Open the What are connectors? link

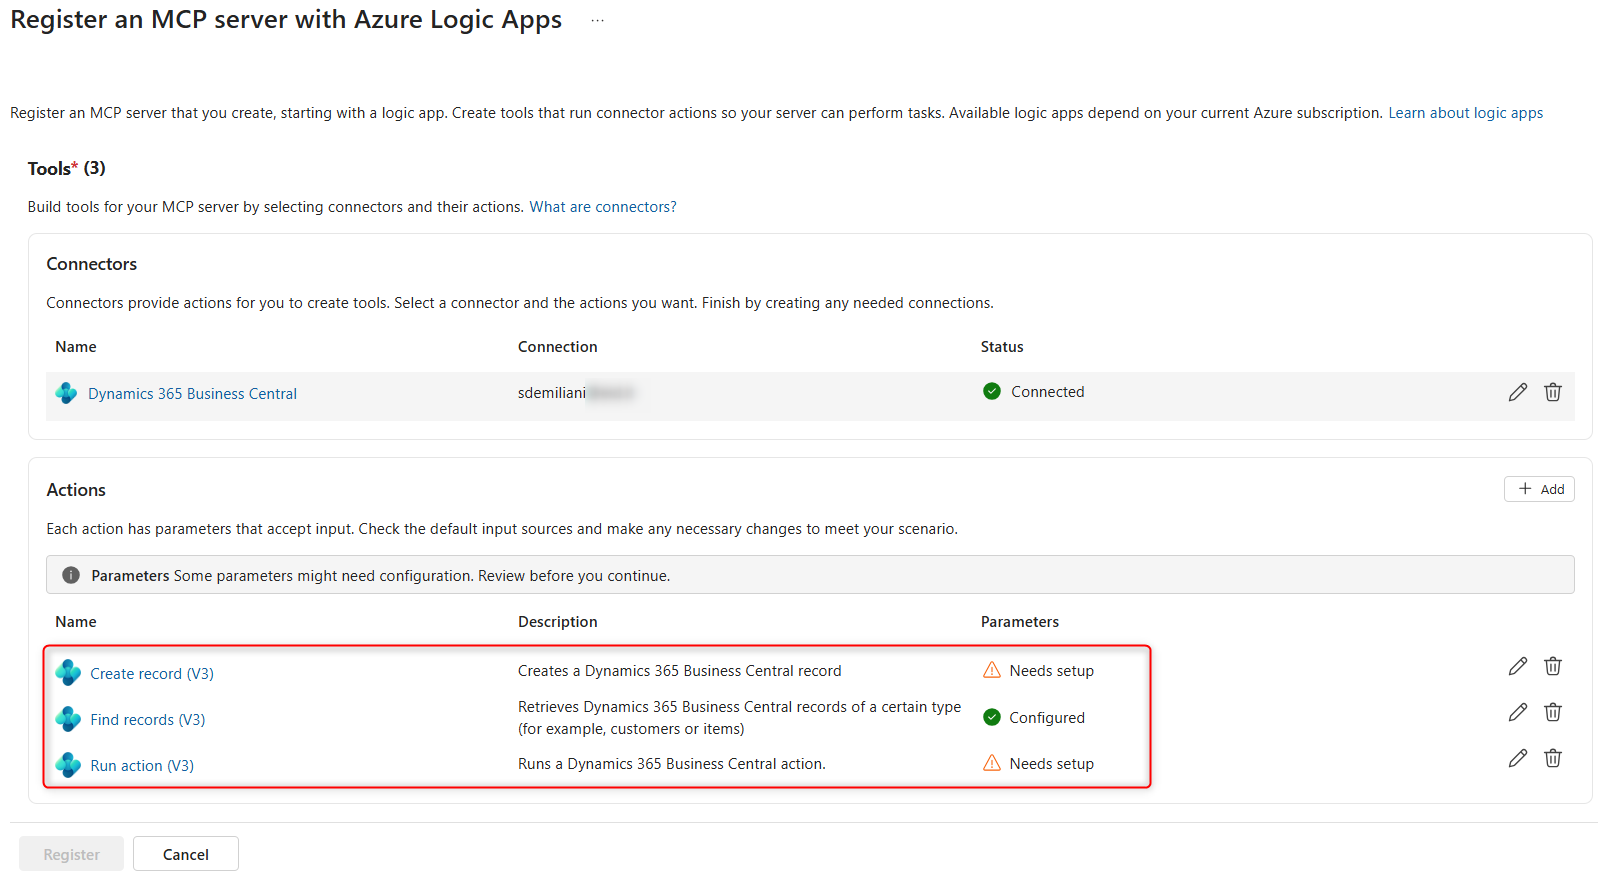pyautogui.click(x=602, y=207)
